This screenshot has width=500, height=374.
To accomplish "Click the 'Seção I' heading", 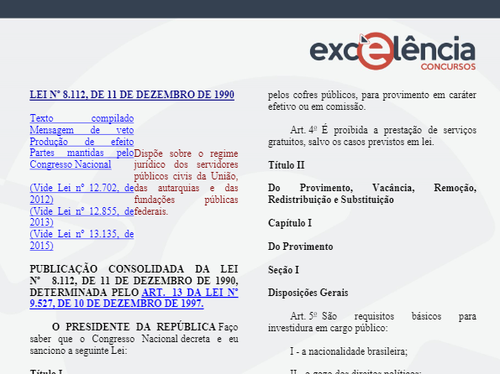I will click(283, 269).
